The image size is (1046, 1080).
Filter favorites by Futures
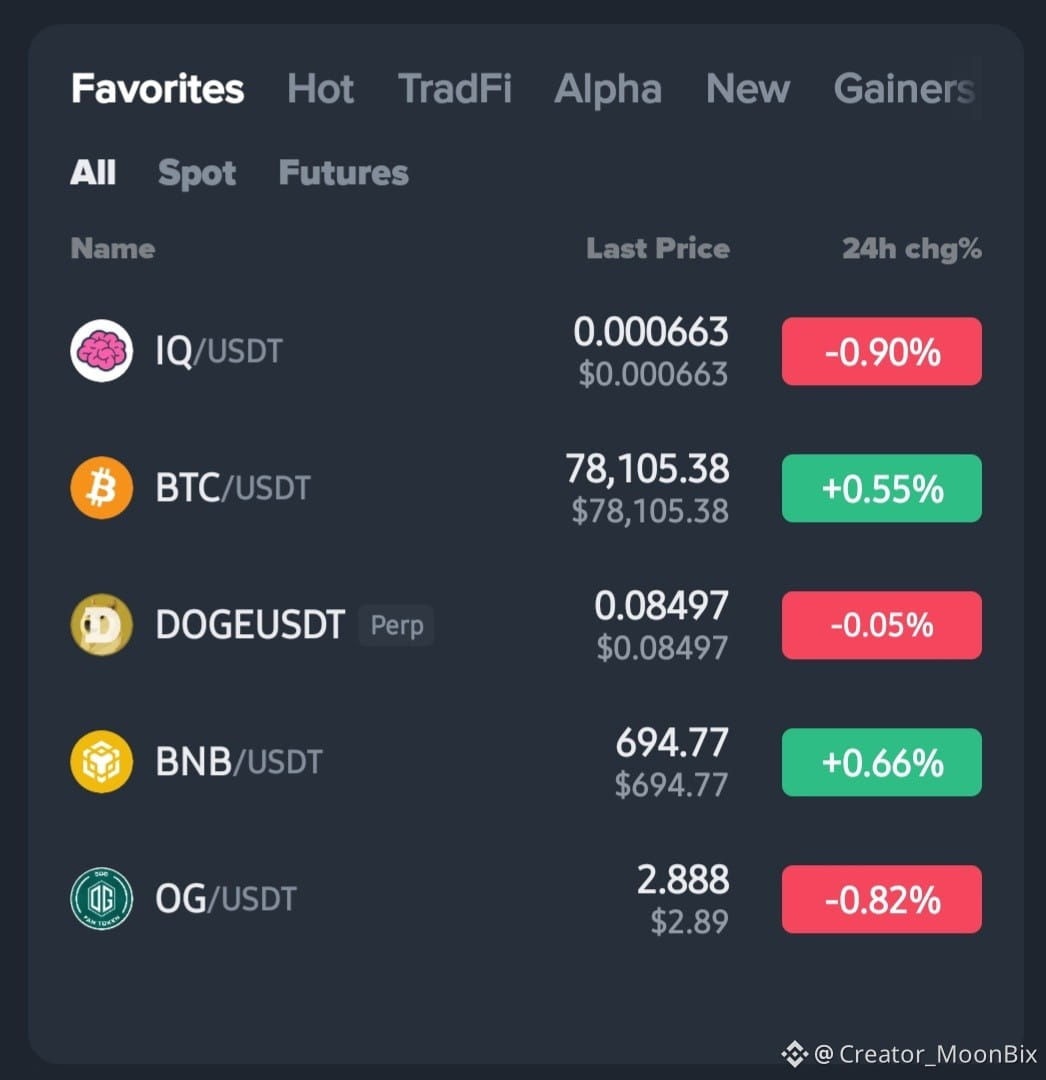tap(344, 172)
